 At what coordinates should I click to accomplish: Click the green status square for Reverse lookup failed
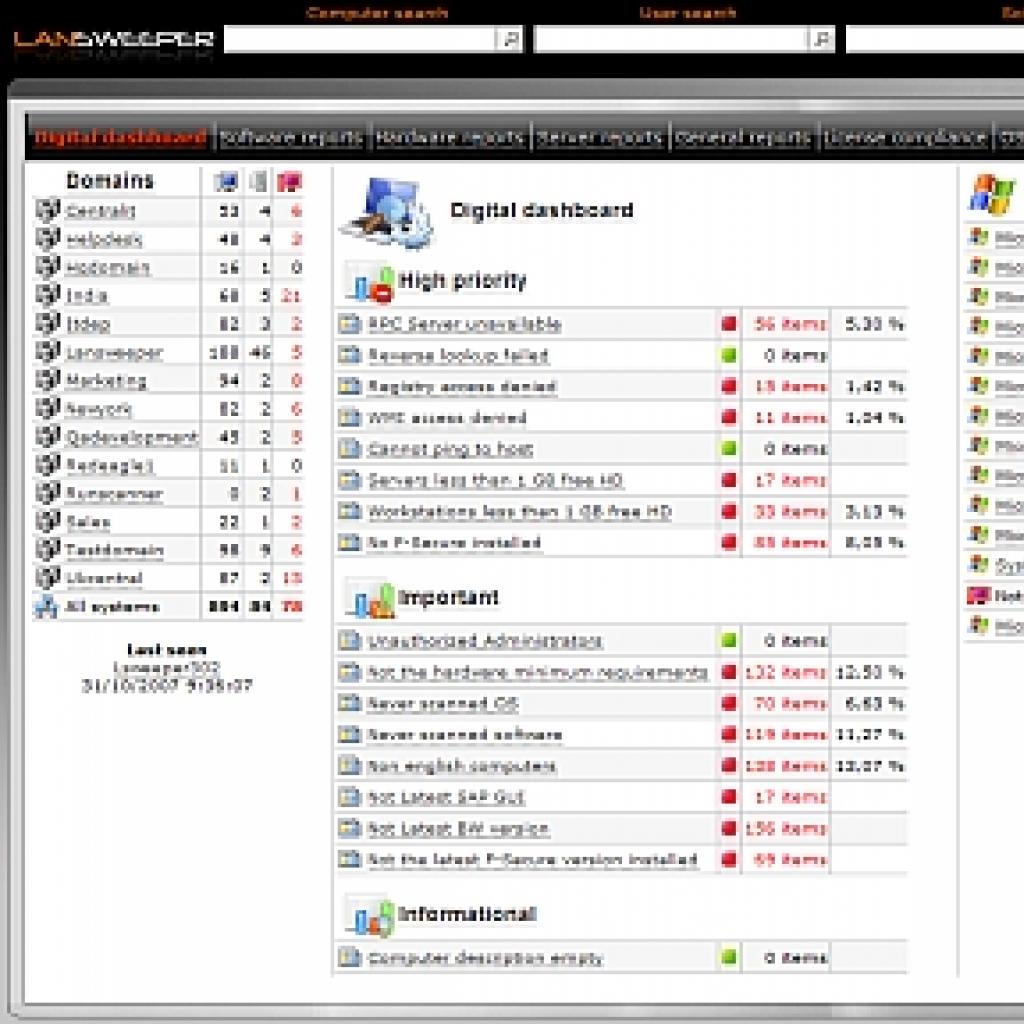tap(729, 355)
